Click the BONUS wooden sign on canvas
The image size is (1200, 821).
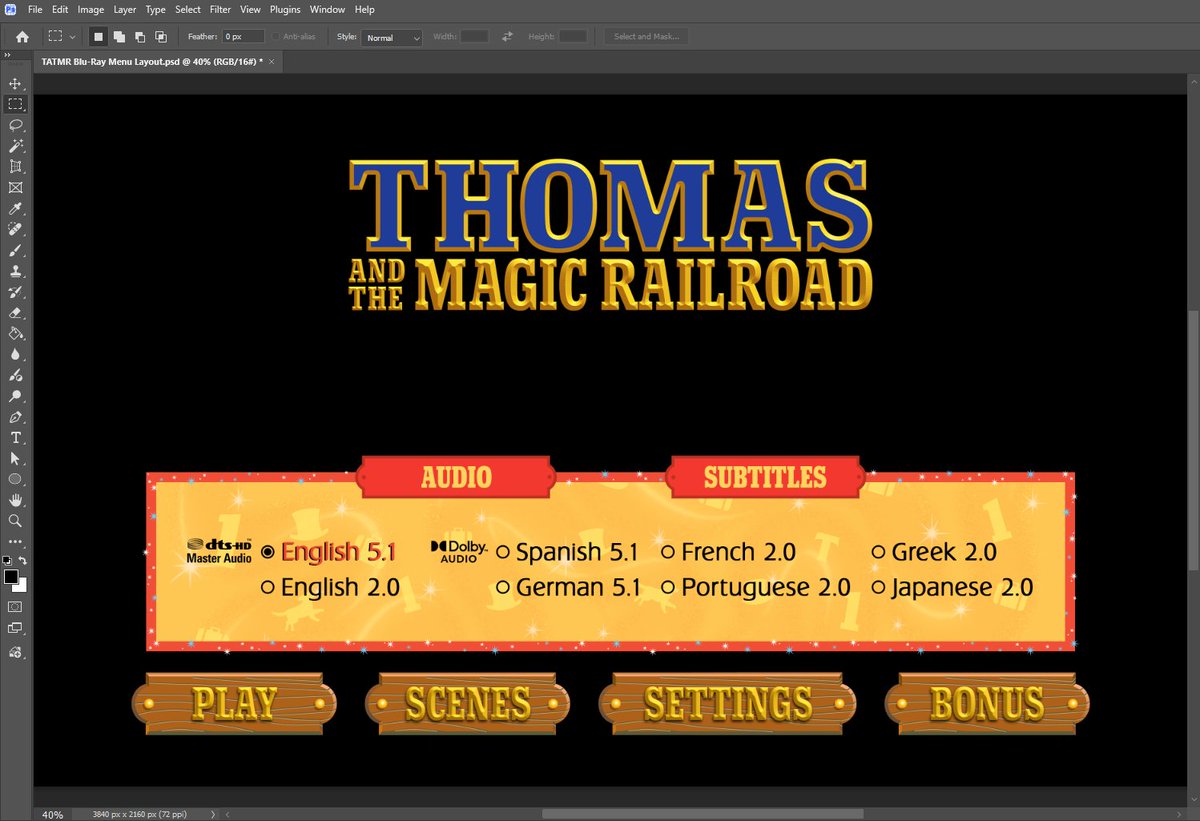tap(987, 704)
